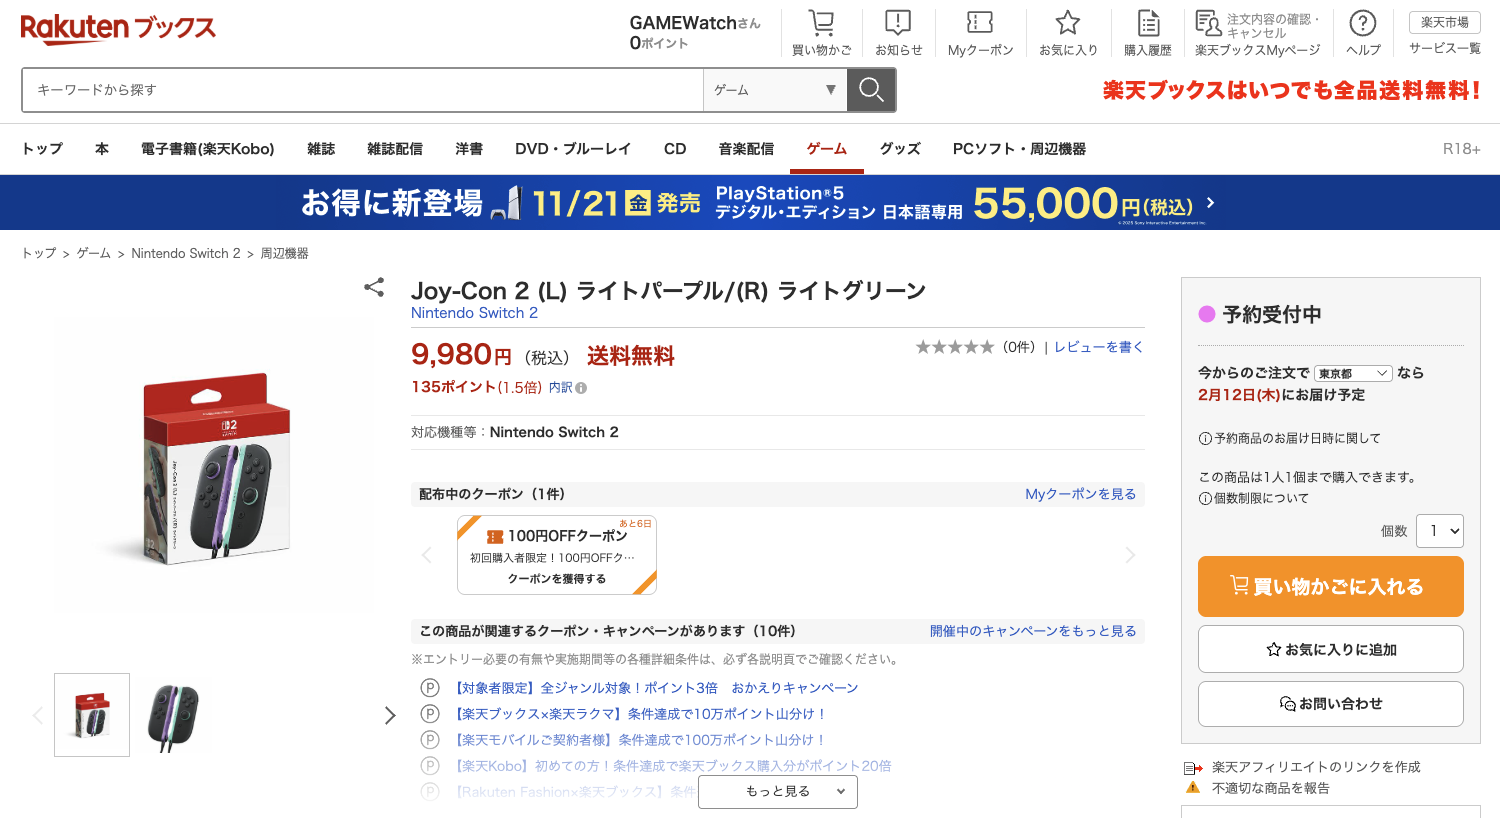Open the 音楽配信 navigation tab

click(746, 149)
